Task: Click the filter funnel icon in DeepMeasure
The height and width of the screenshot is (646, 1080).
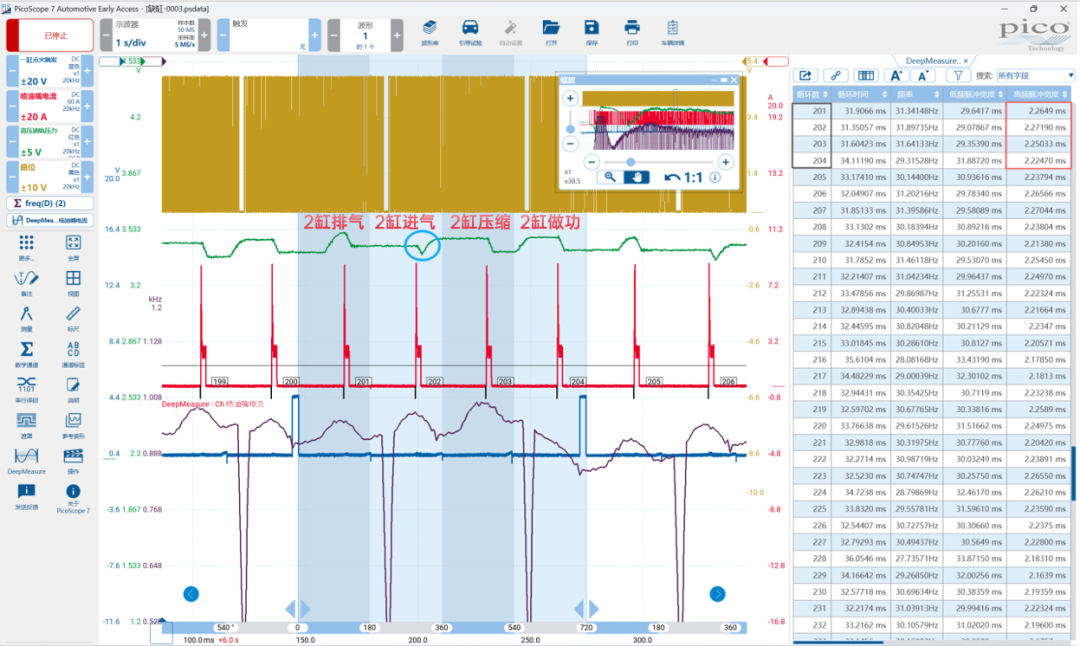Action: coord(957,76)
